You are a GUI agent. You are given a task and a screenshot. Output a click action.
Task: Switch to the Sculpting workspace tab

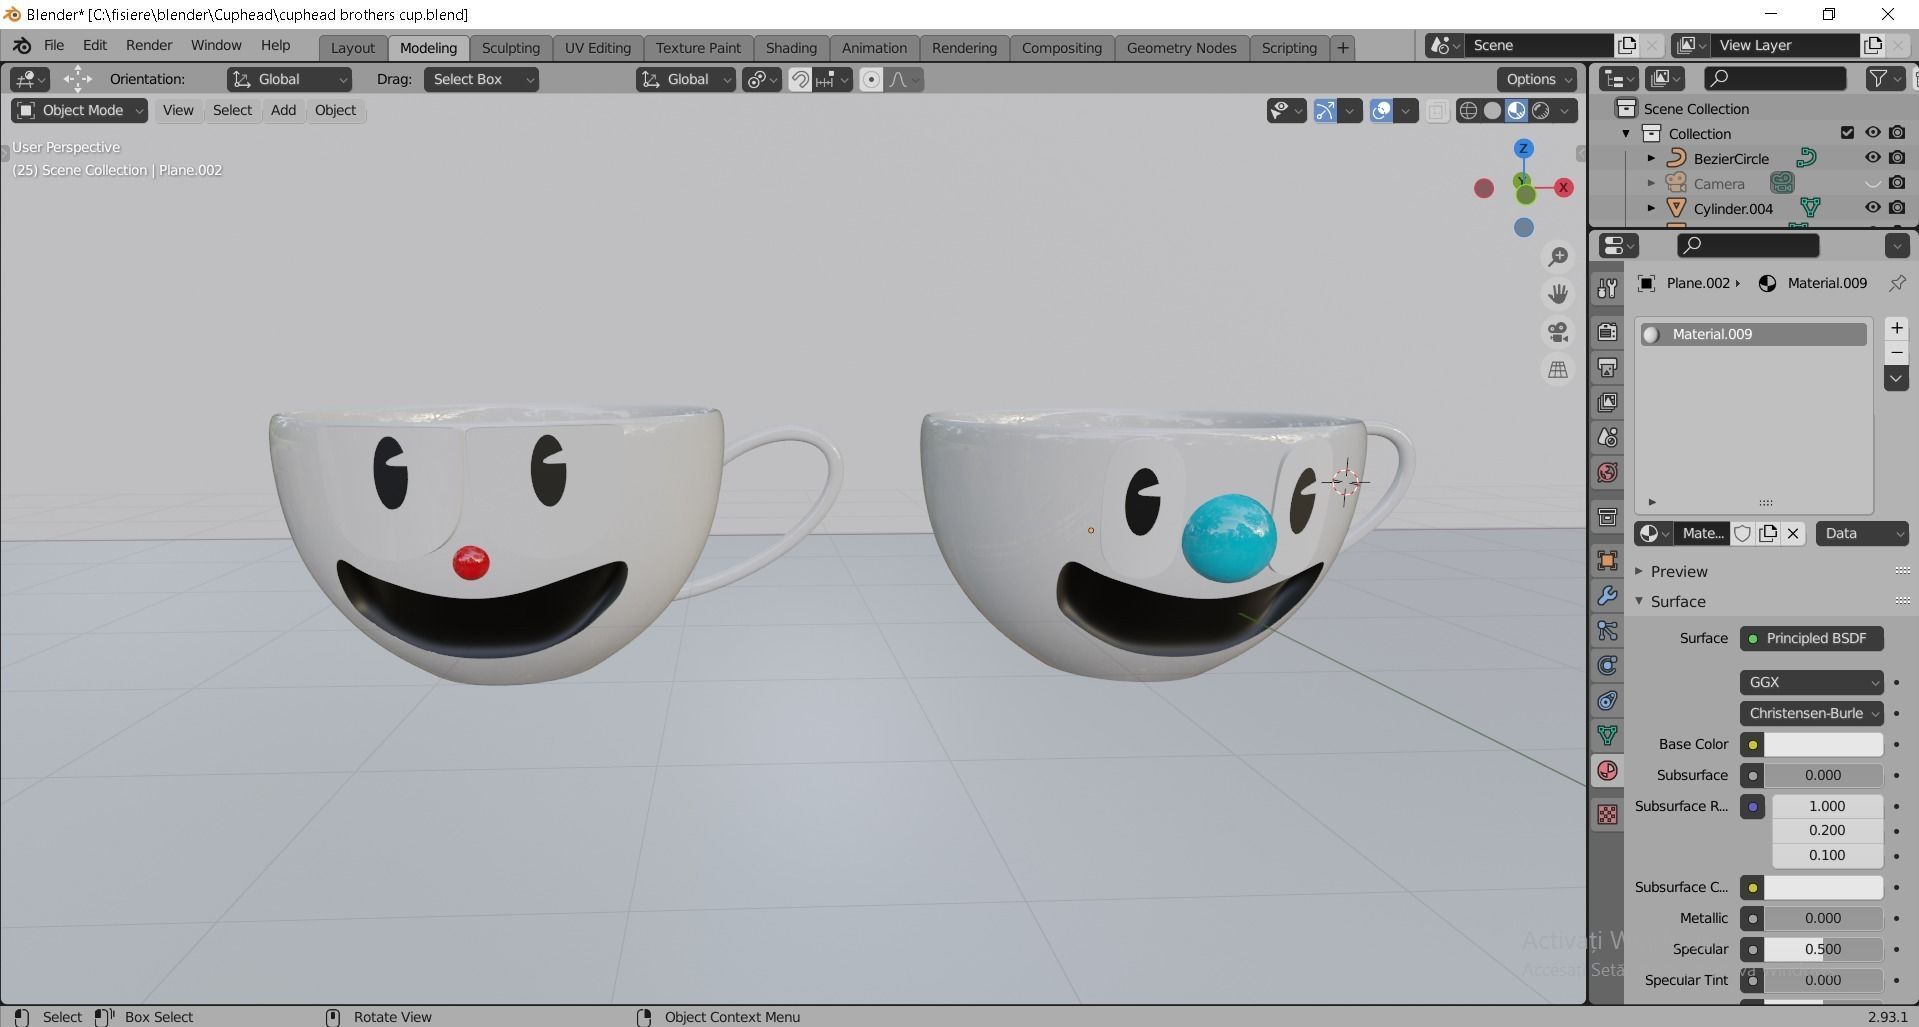click(510, 48)
